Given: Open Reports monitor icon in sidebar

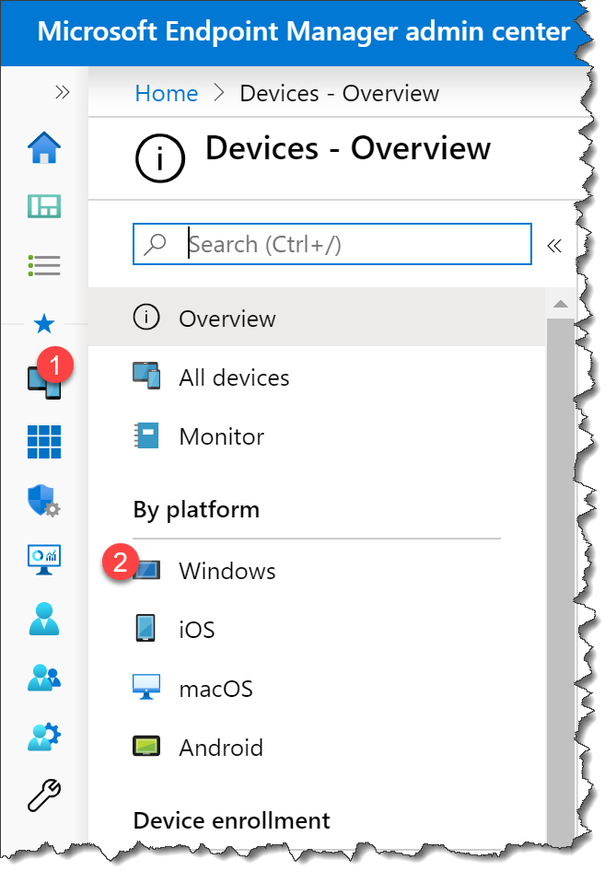Looking at the screenshot, I should point(44,560).
